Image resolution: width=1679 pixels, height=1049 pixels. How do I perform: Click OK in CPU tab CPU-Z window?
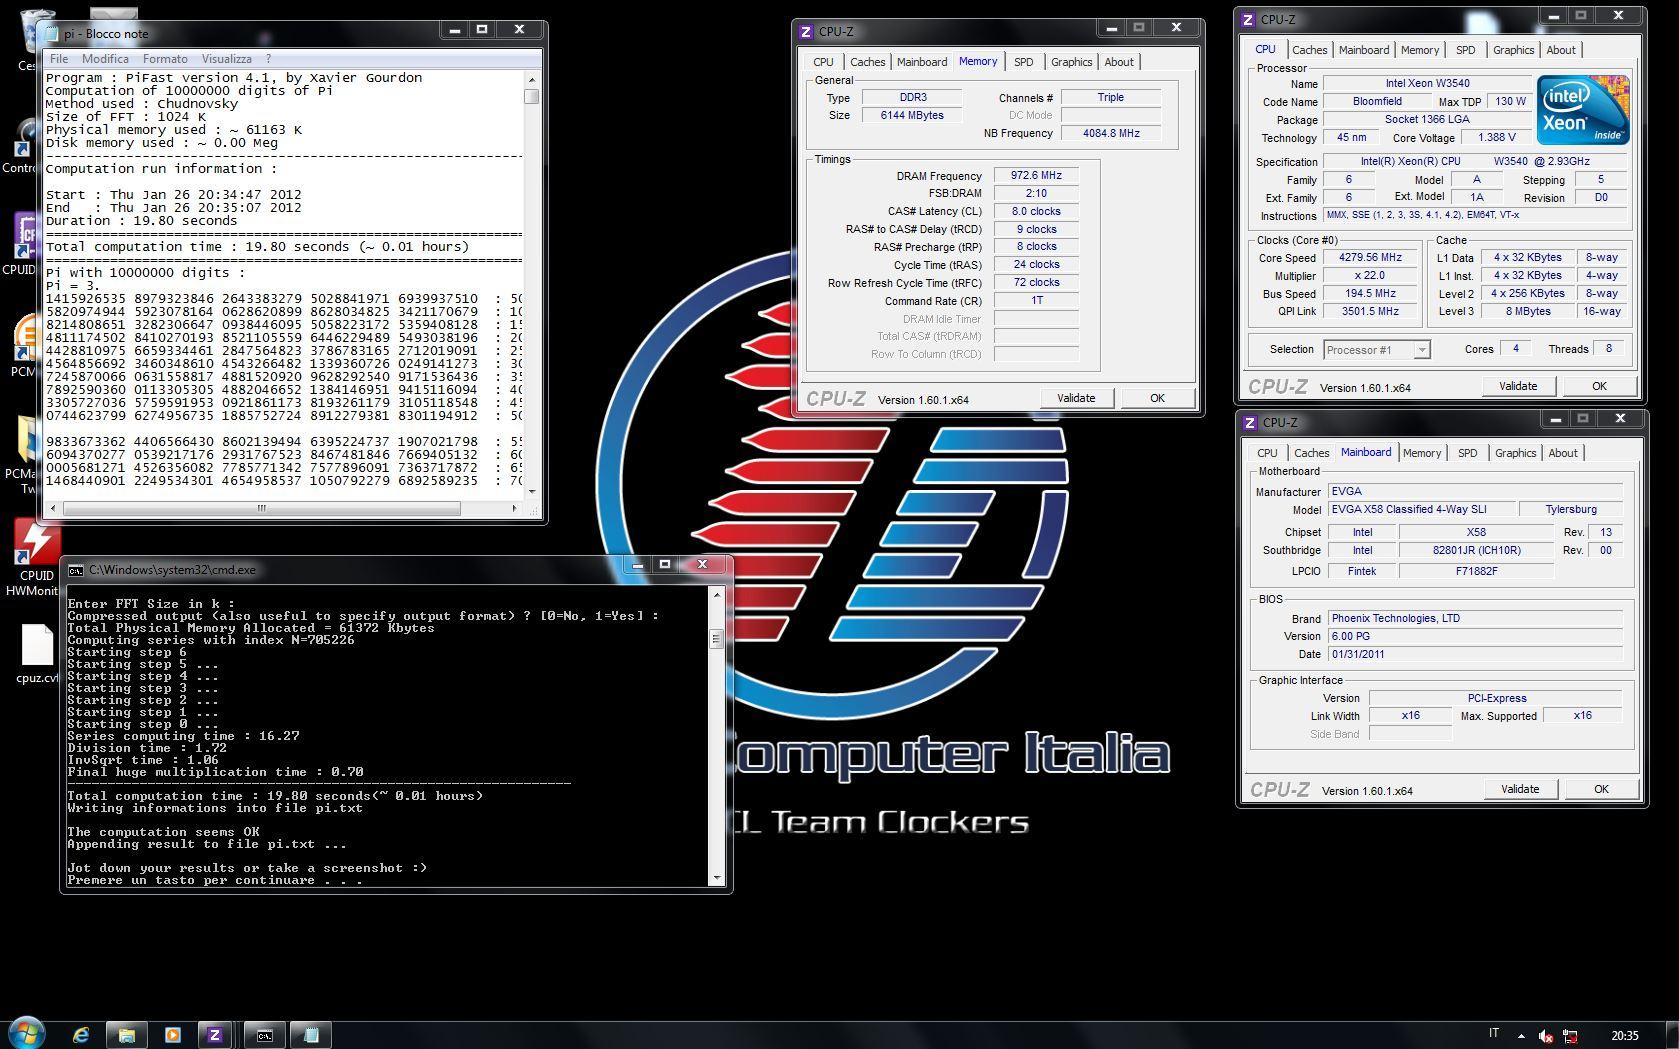(1599, 386)
